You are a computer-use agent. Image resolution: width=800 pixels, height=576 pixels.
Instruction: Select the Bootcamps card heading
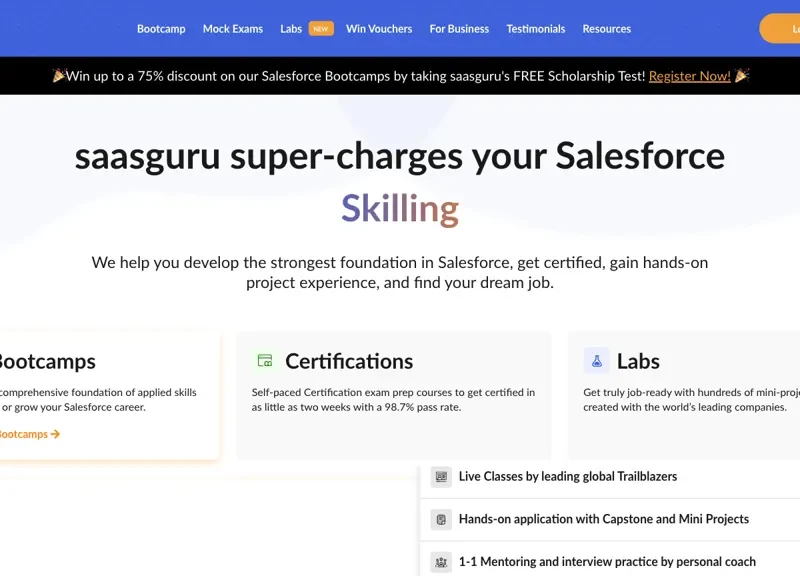coord(47,361)
